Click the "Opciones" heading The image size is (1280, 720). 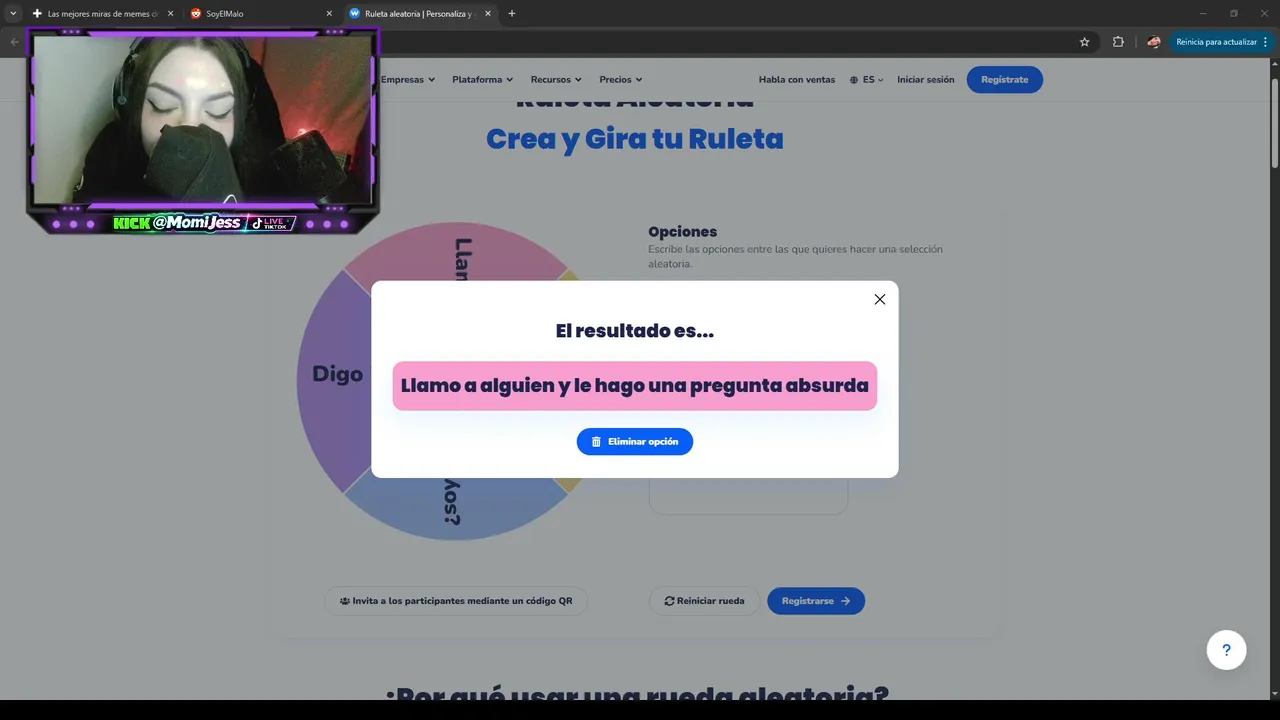click(x=683, y=232)
